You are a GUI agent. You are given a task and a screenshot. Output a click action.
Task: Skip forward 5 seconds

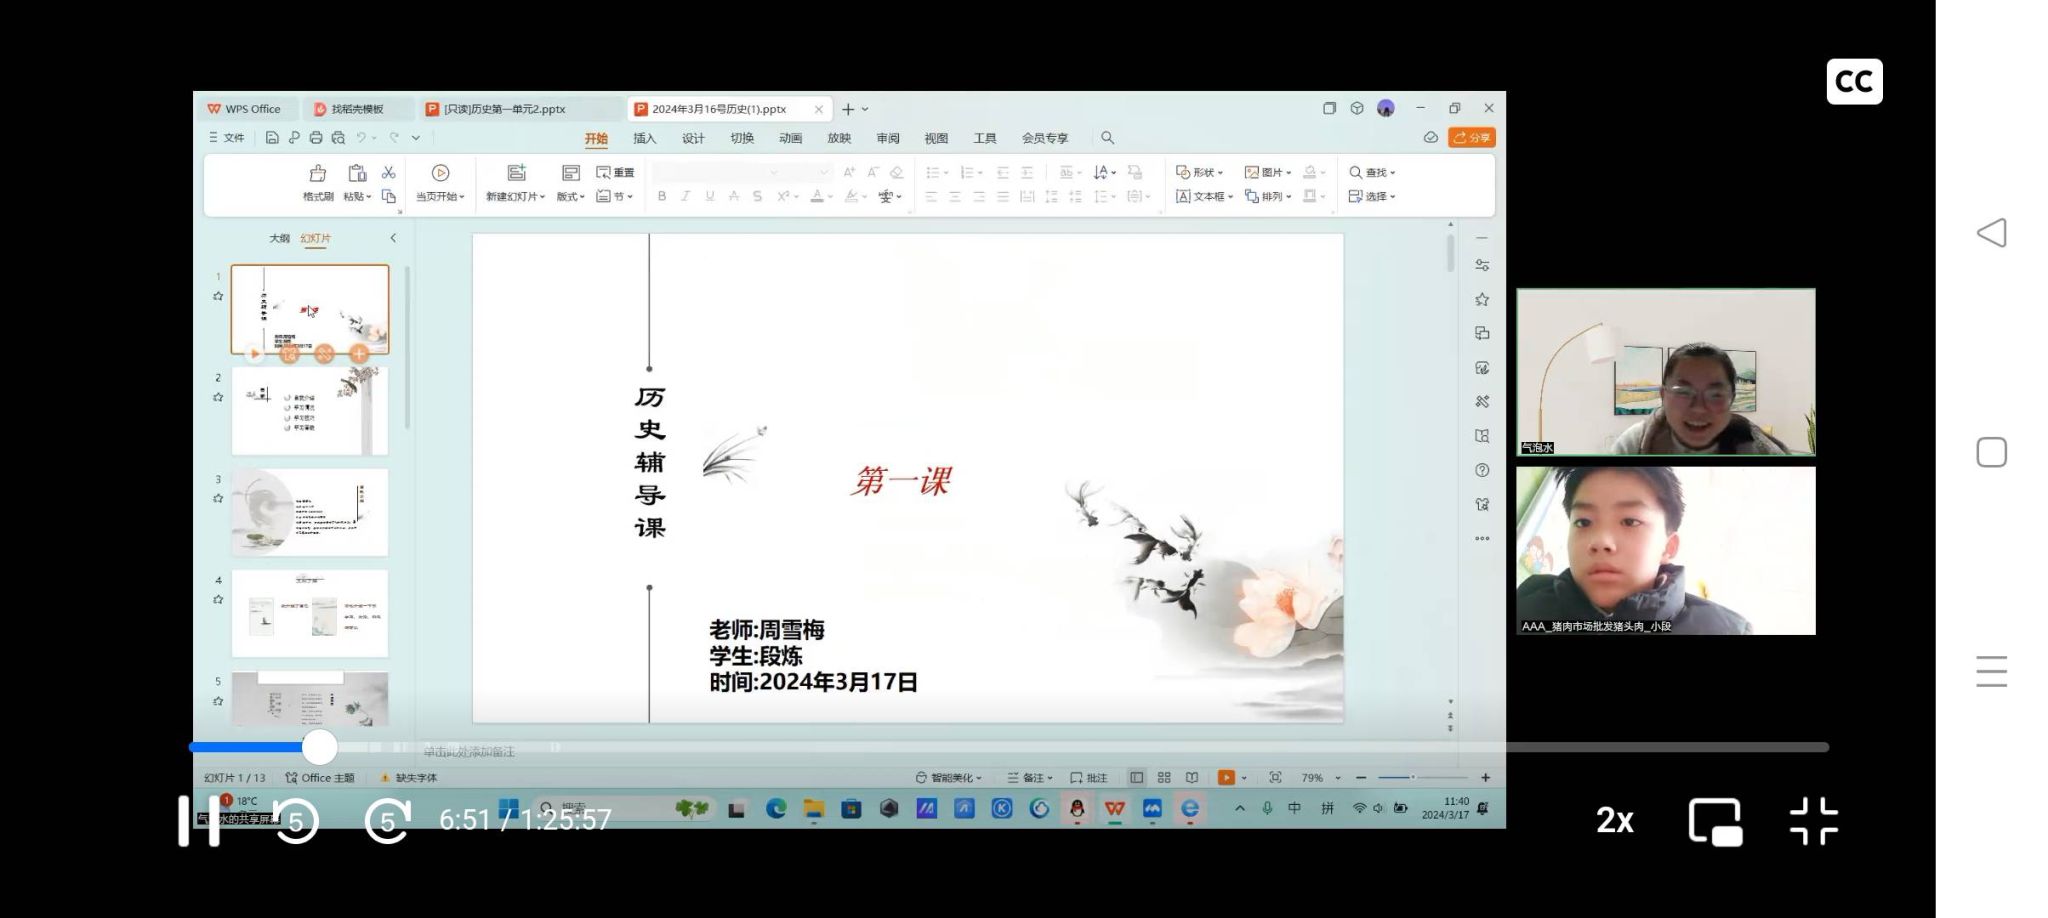[x=388, y=821]
